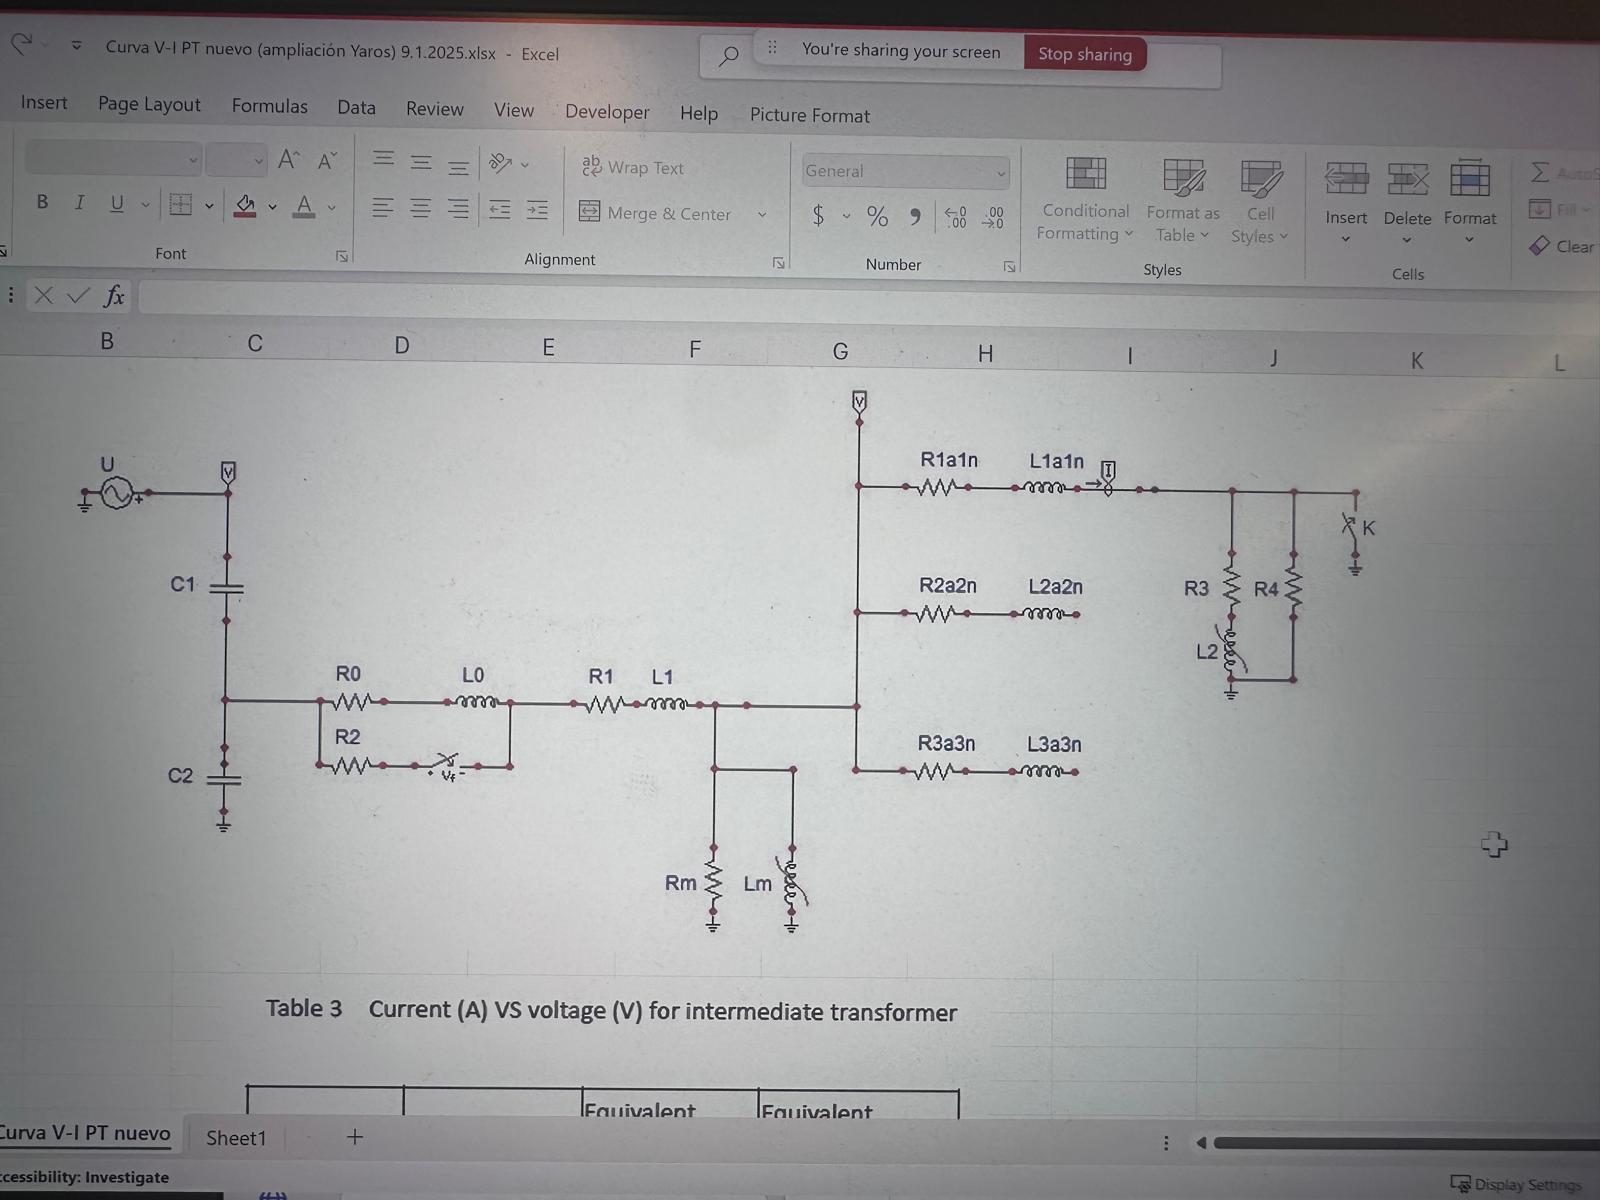Click the Comma Style icon
This screenshot has width=1600, height=1200.
(x=914, y=217)
